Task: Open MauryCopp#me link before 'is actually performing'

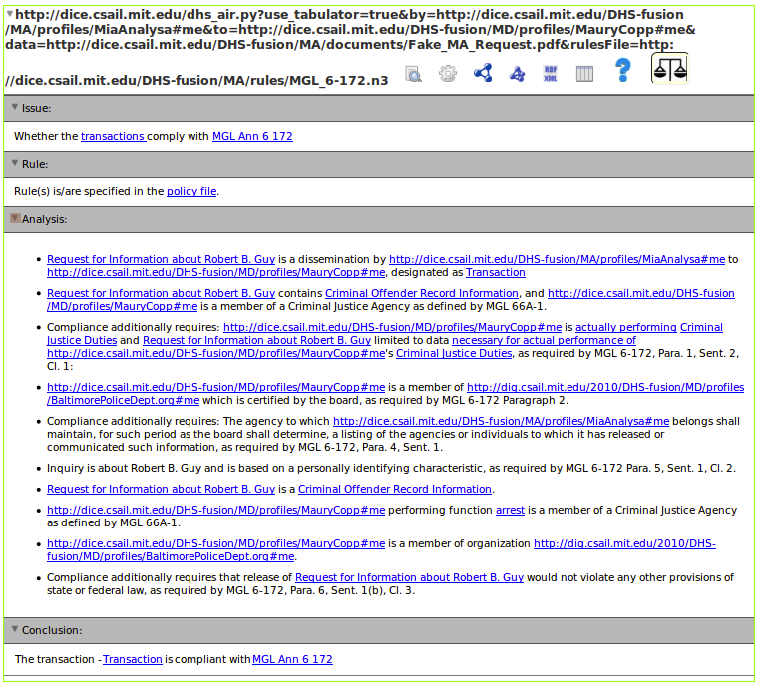Action: (393, 328)
